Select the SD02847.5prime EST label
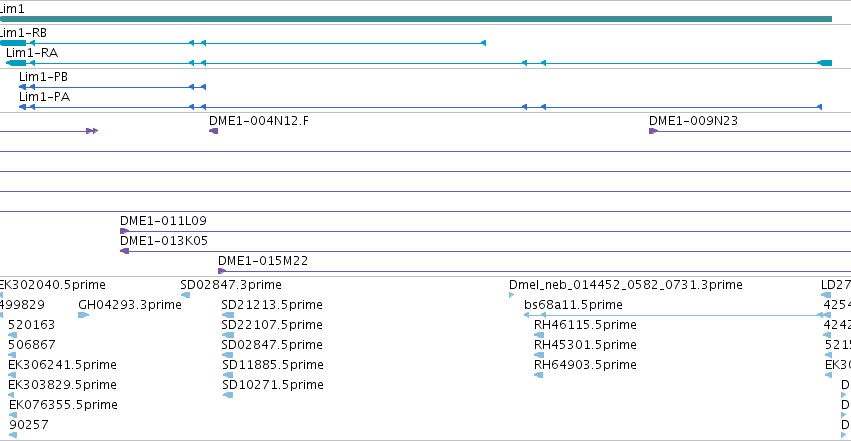Viewport: 851px width, 441px height. [x=272, y=345]
